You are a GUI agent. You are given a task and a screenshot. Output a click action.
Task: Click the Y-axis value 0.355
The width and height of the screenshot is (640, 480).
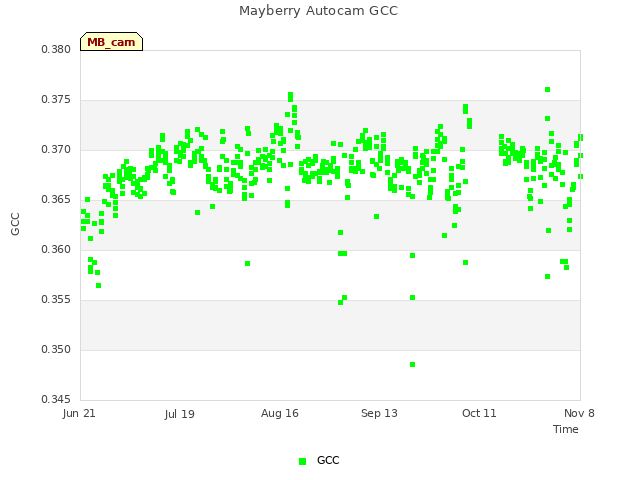(x=56, y=300)
